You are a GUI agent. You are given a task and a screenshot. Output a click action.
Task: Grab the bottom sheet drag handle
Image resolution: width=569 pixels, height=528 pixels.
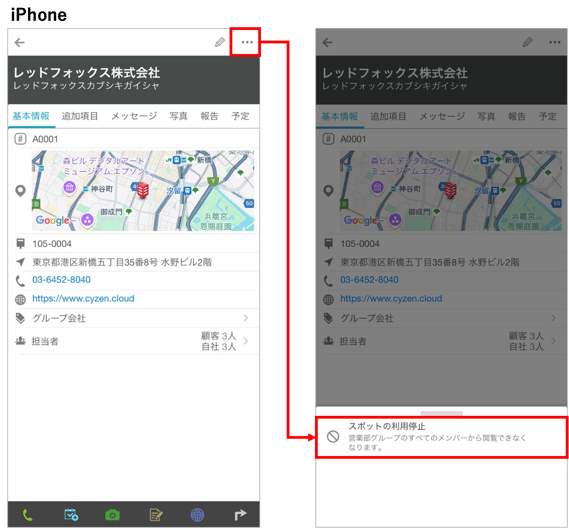click(x=442, y=413)
